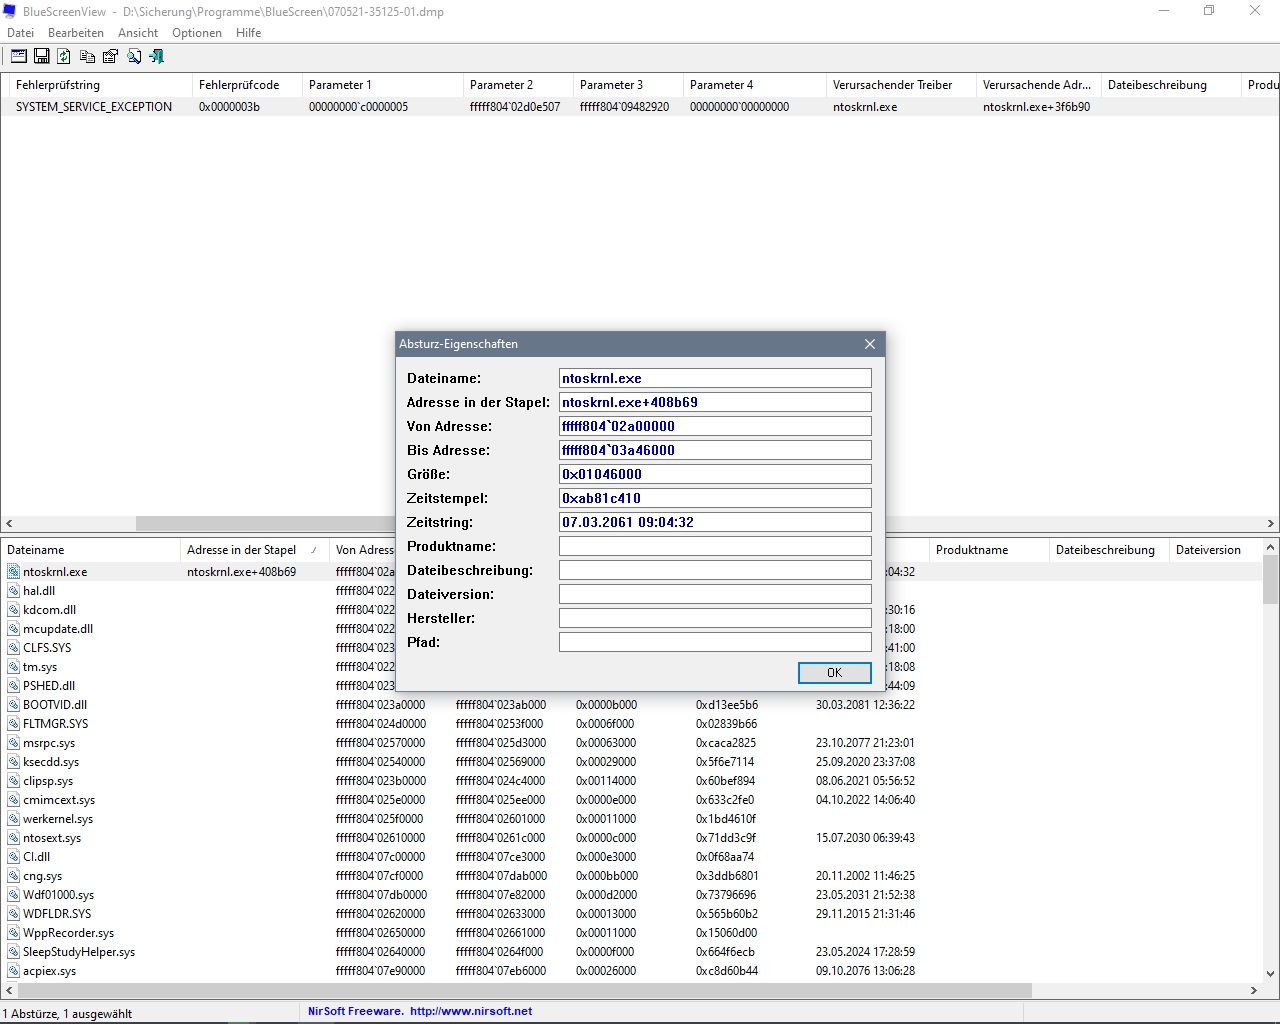Click the kdcom.dll file icon
The image size is (1280, 1024).
click(14, 610)
